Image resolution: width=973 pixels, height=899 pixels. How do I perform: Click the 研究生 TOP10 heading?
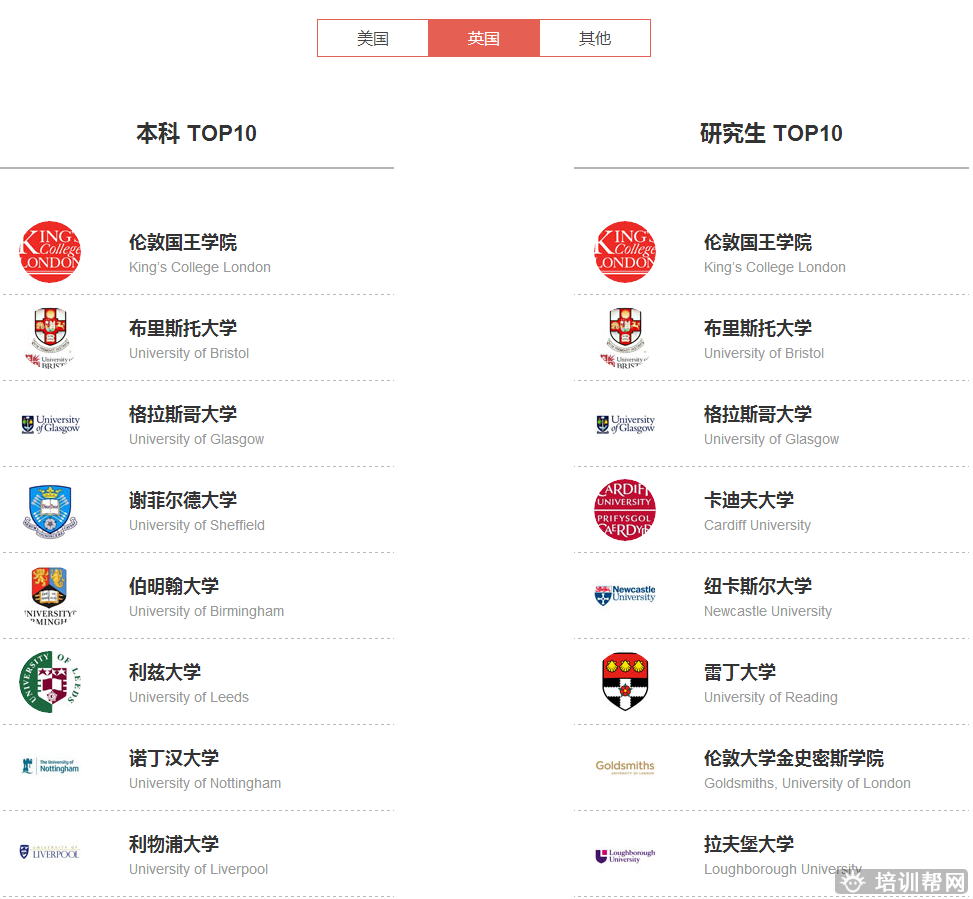(771, 133)
